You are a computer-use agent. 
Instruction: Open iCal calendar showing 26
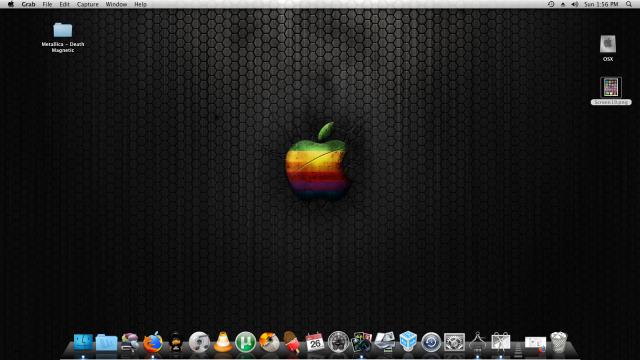point(315,342)
